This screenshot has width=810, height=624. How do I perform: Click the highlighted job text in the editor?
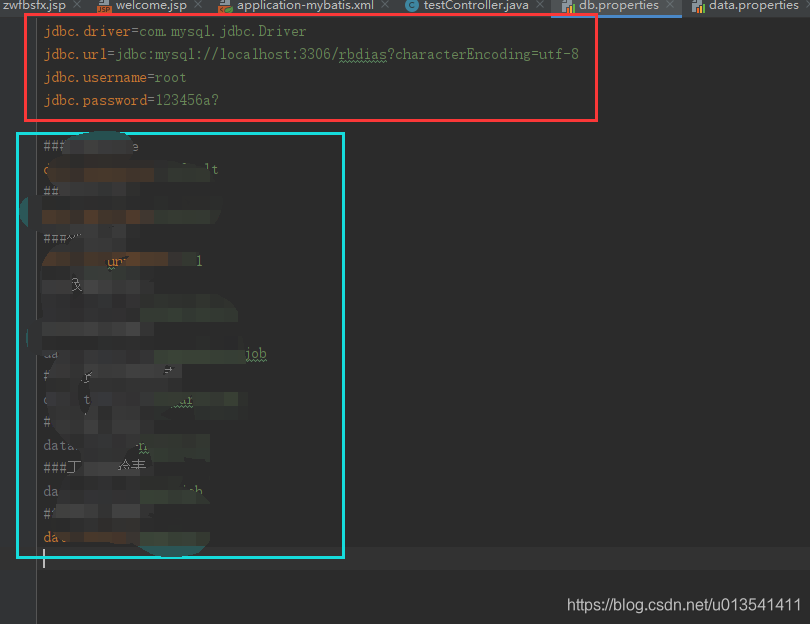pyautogui.click(x=257, y=353)
